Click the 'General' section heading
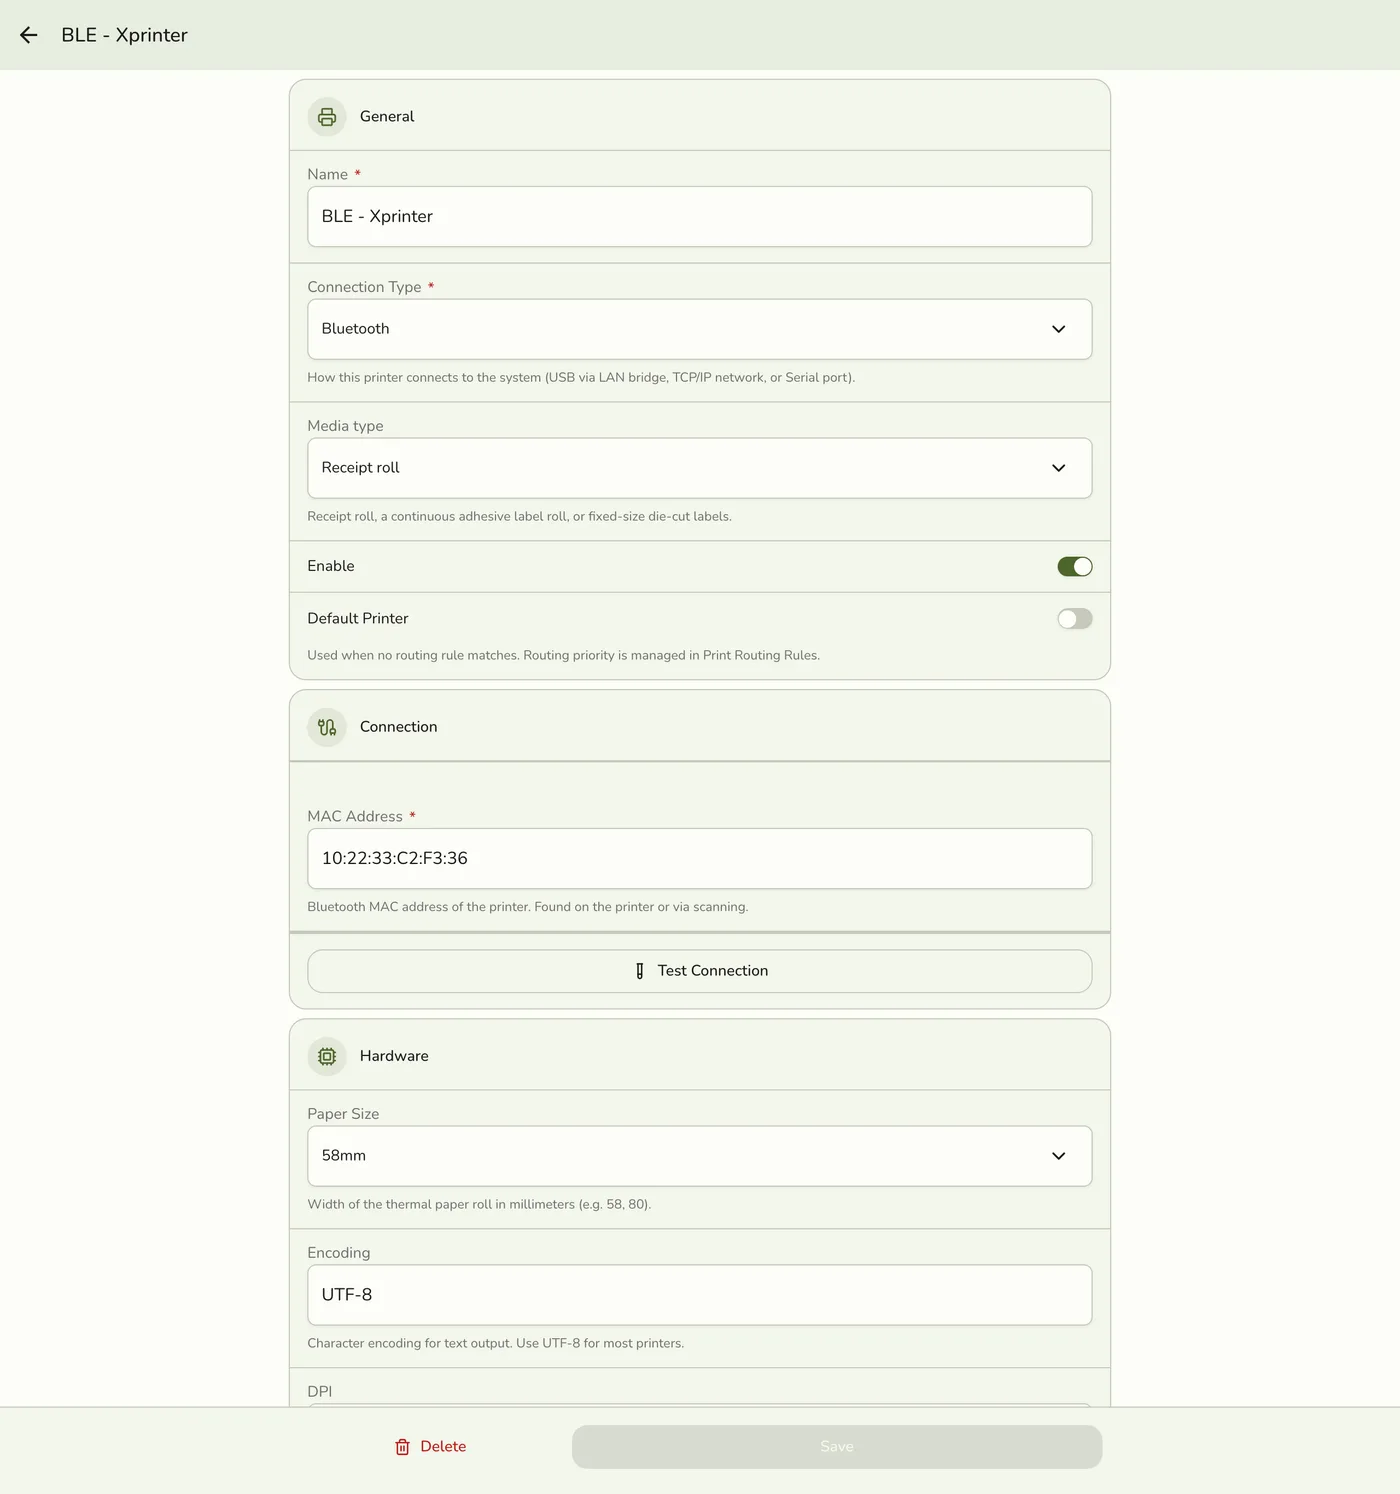The height and width of the screenshot is (1494, 1400). coord(387,117)
